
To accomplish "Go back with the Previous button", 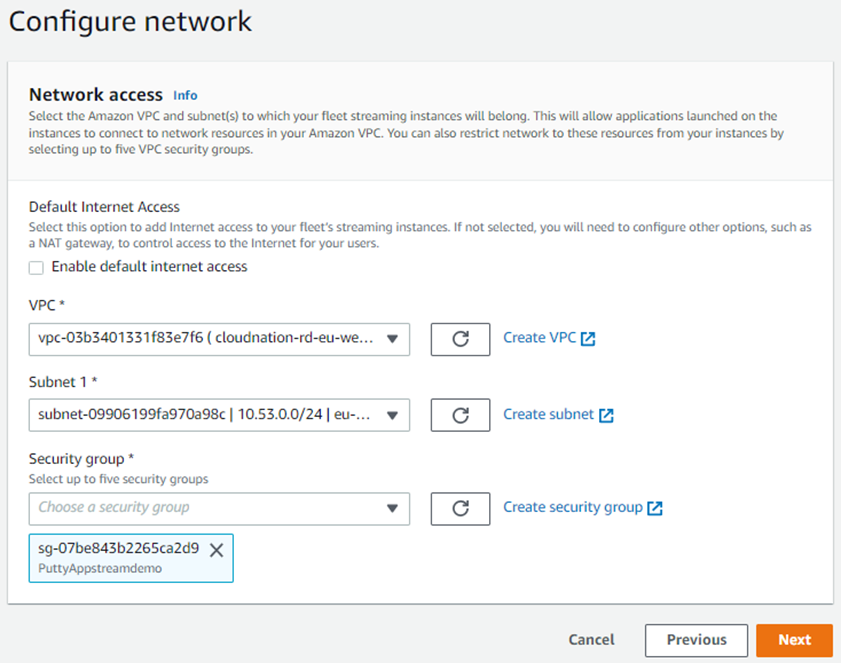I will (x=696, y=640).
